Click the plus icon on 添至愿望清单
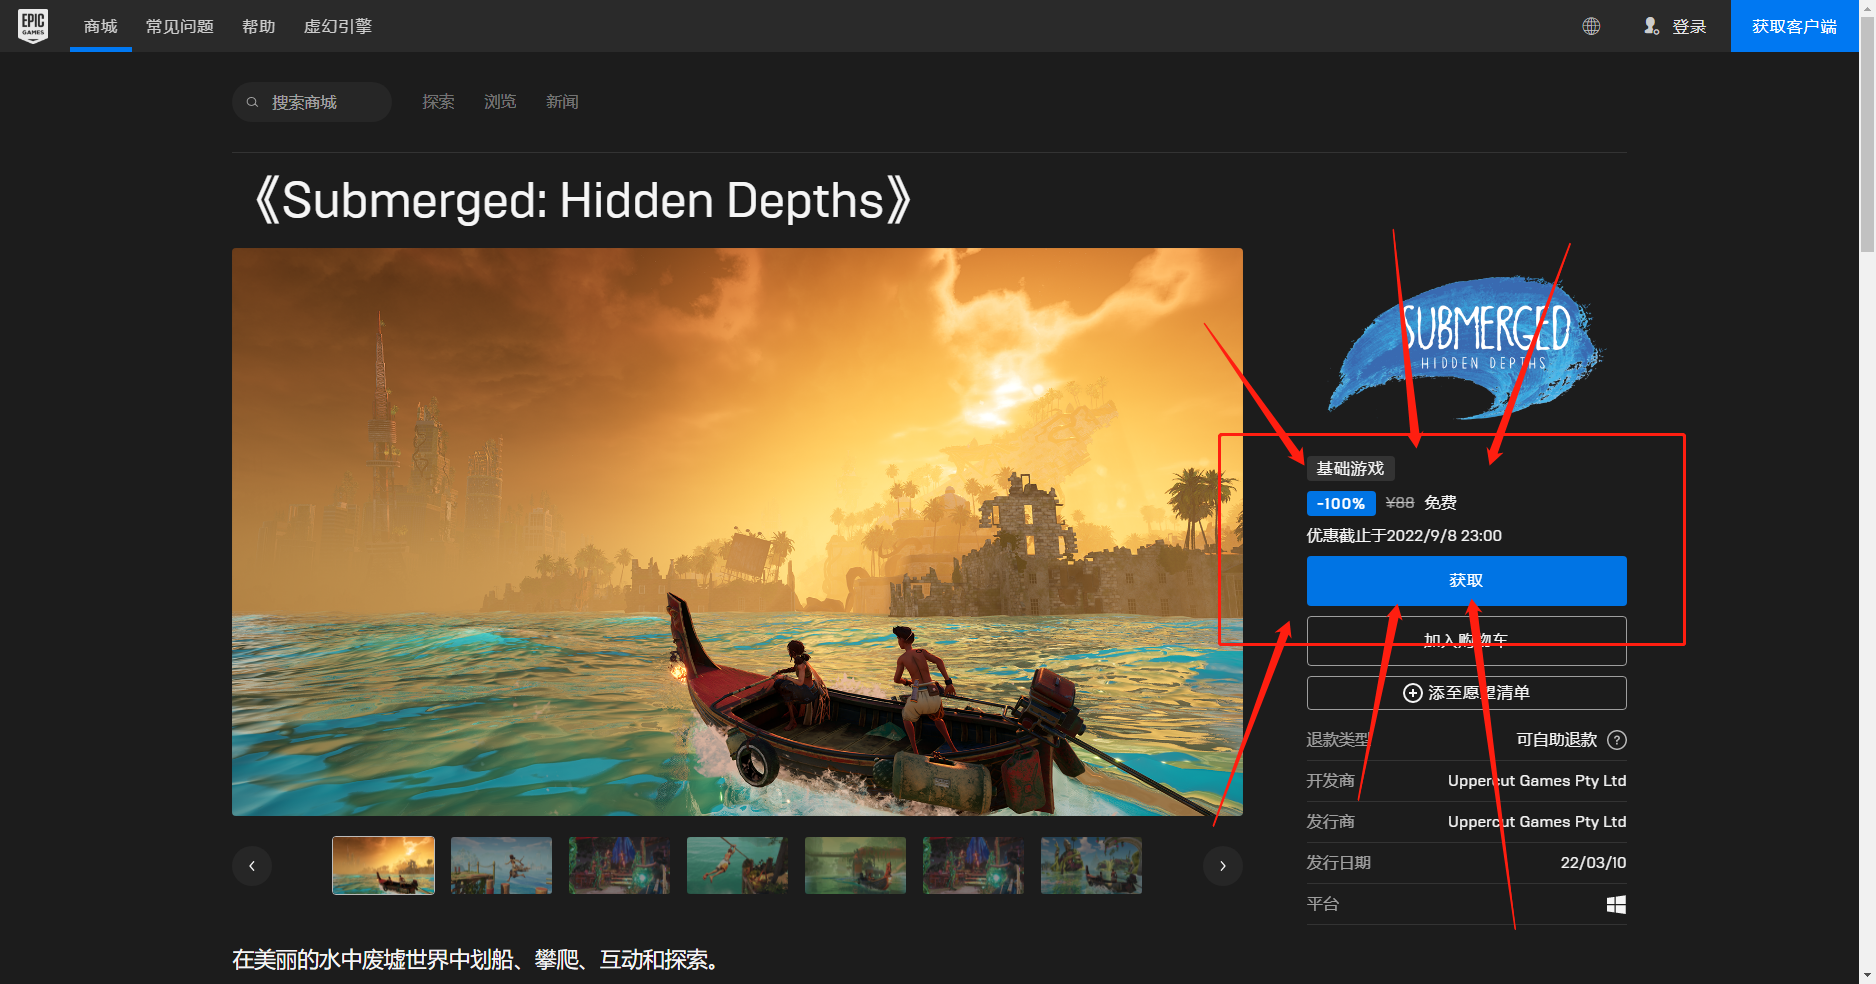Viewport: 1876px width, 984px height. 1411,692
